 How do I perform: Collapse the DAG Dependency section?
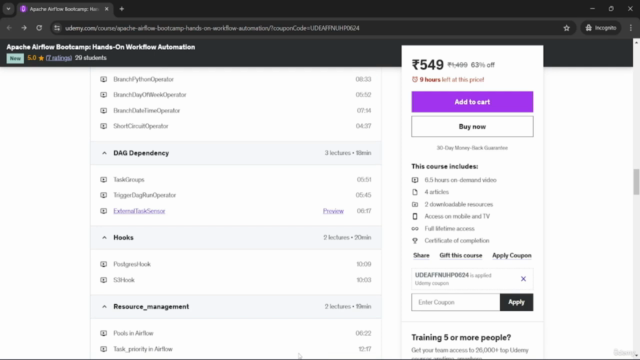point(104,153)
